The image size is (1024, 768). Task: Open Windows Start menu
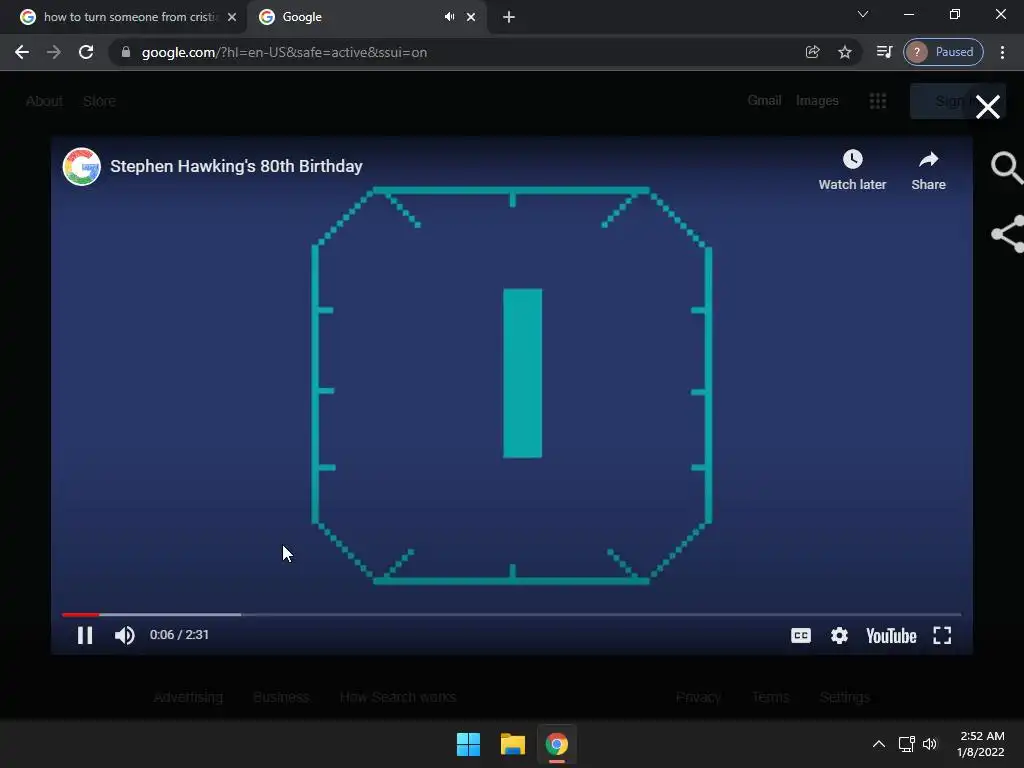(x=468, y=744)
